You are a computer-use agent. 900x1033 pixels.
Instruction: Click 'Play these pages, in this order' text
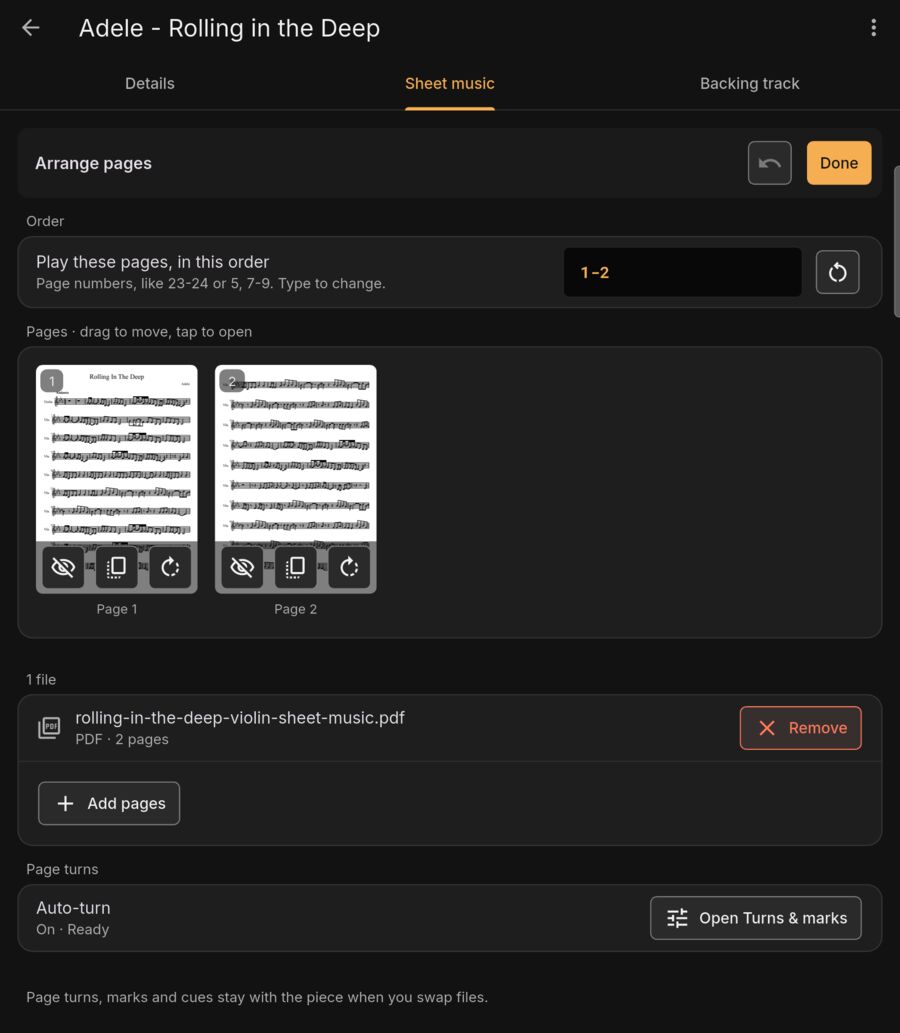pyautogui.click(x=152, y=262)
